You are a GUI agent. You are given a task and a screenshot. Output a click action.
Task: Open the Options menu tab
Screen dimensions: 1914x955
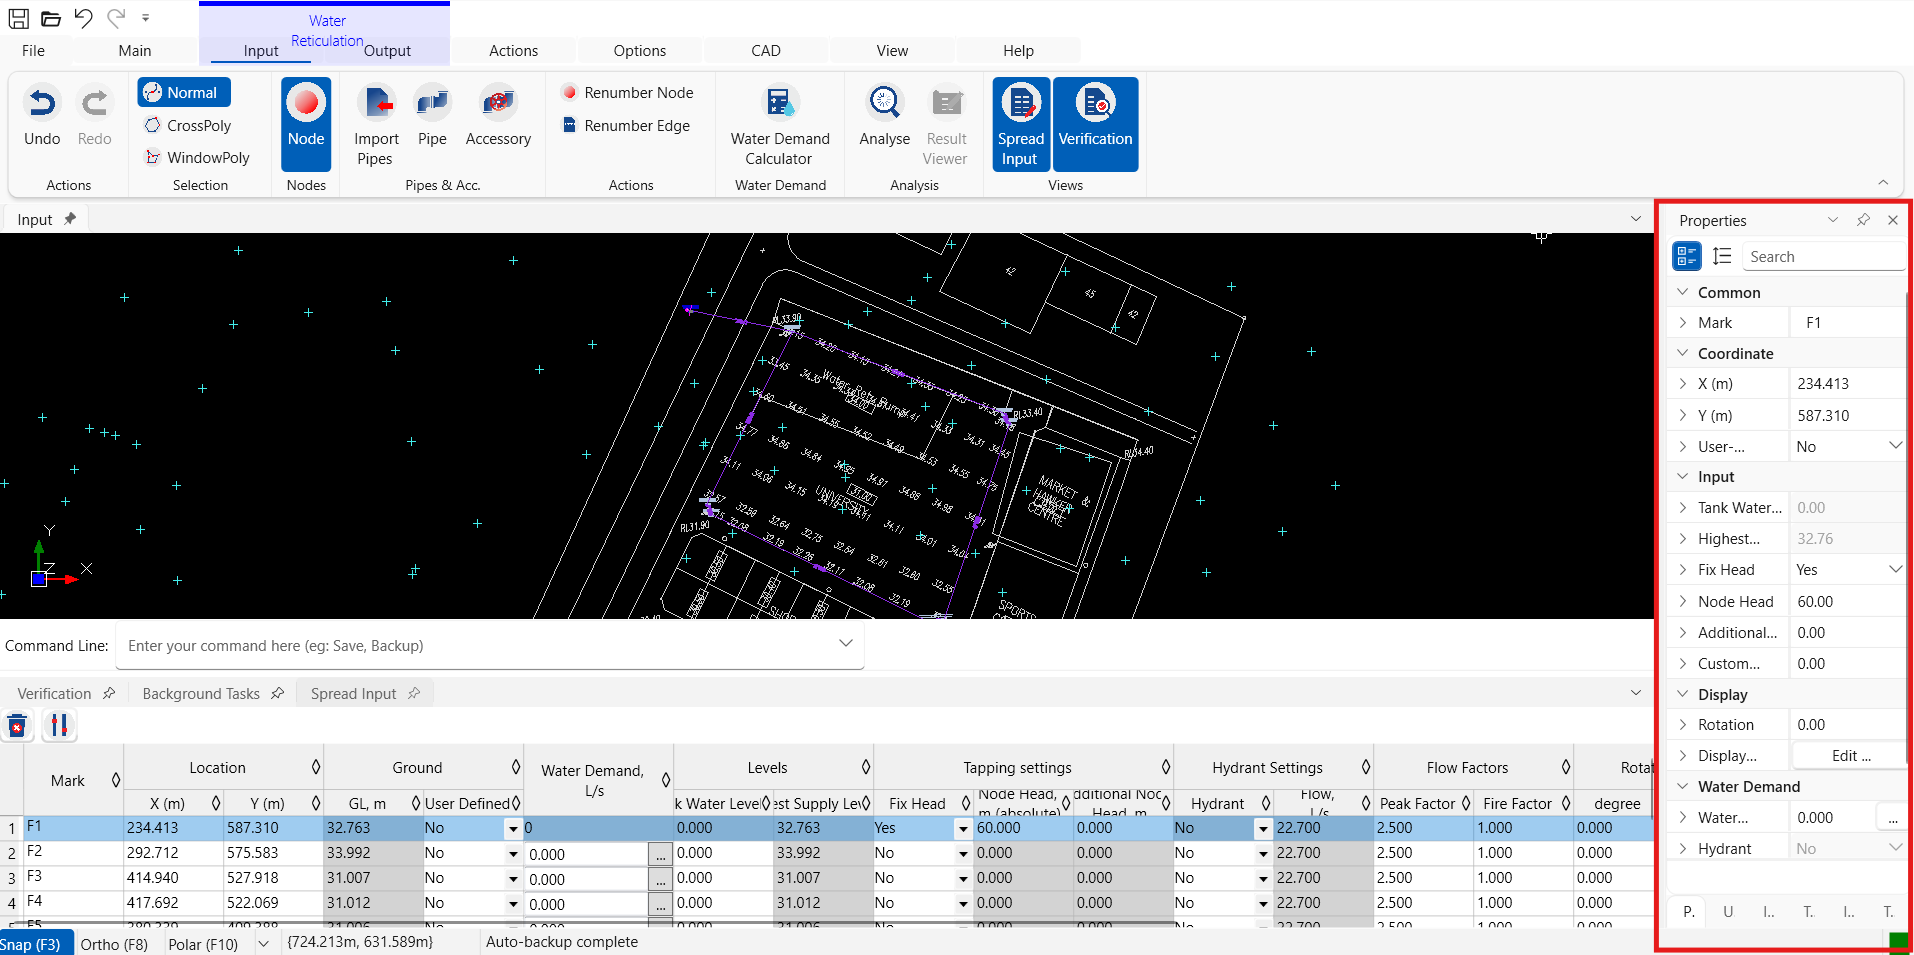pos(640,50)
